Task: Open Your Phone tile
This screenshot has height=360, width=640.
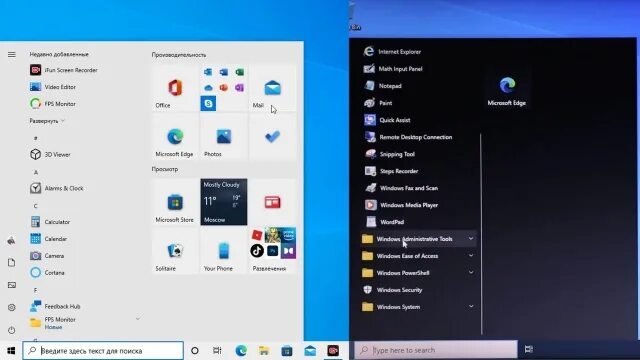Action: (224, 251)
